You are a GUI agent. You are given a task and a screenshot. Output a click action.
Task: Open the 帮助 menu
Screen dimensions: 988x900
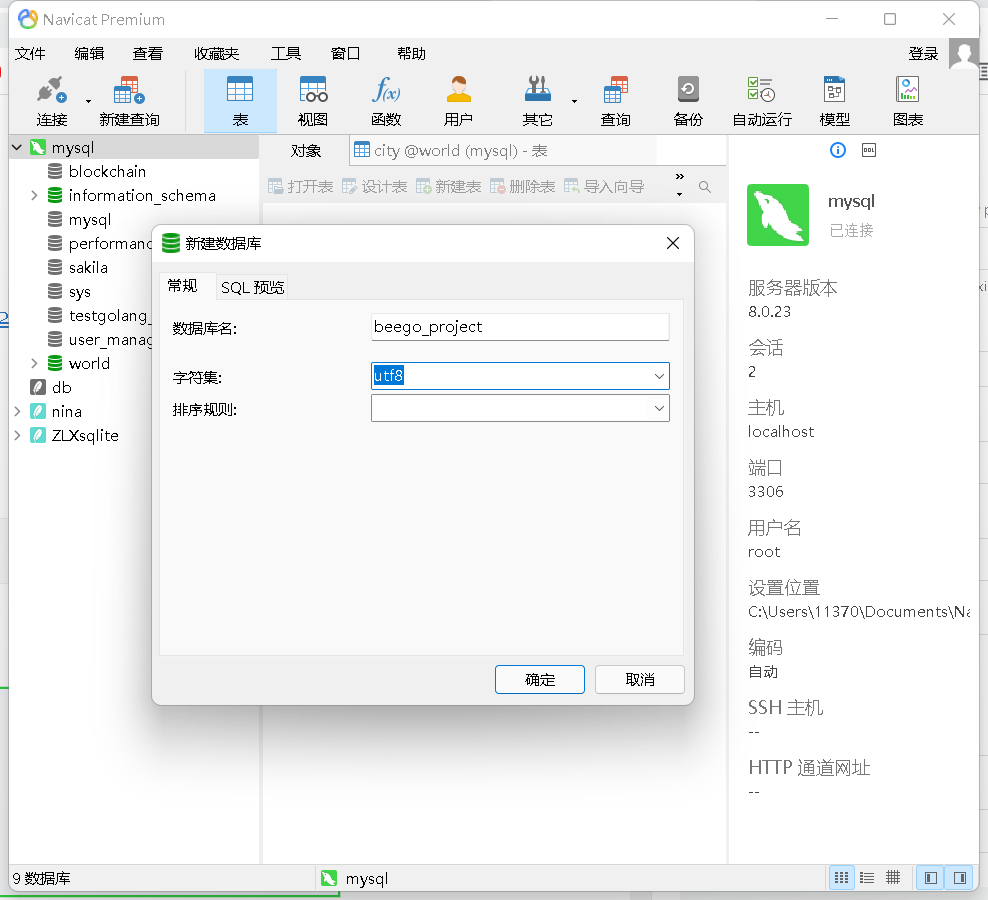click(411, 54)
